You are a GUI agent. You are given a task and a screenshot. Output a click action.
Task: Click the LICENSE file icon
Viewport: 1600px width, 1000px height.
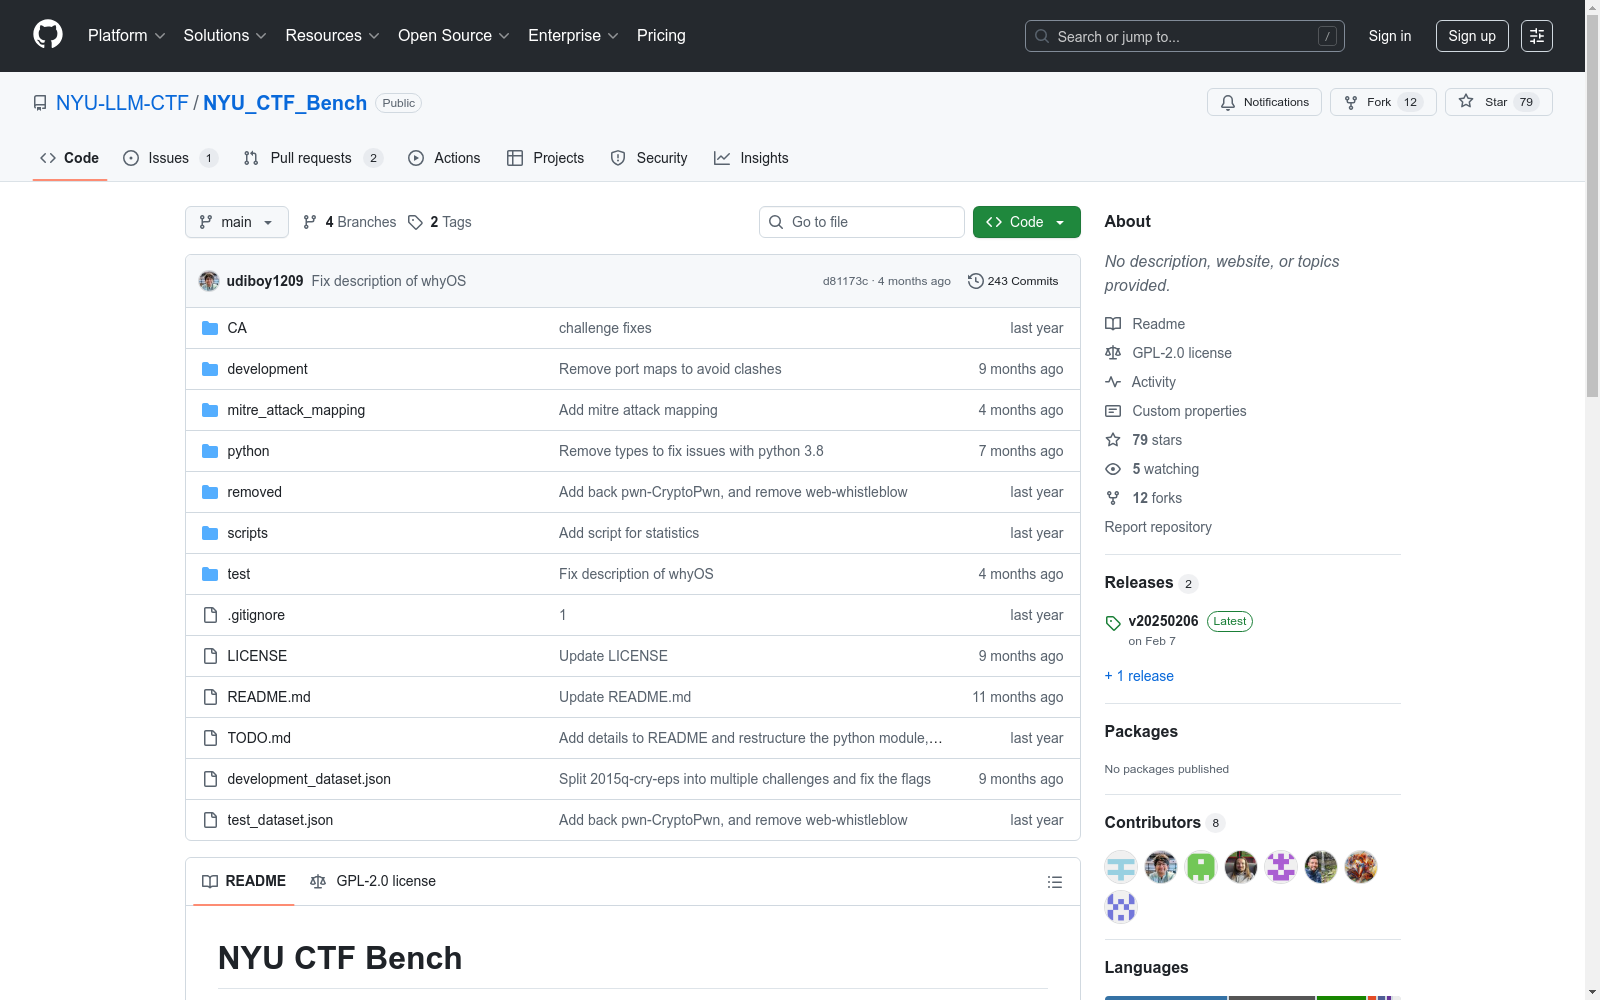point(210,656)
